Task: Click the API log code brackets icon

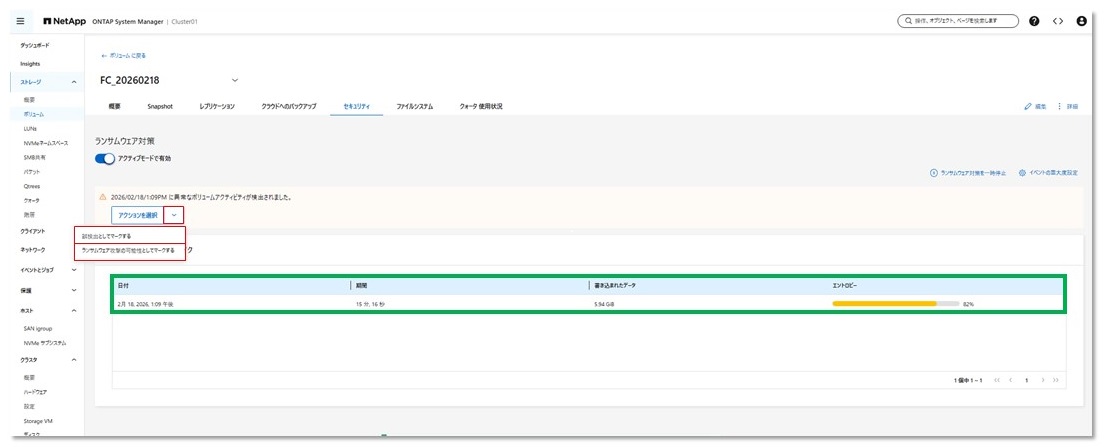Action: (x=1057, y=21)
